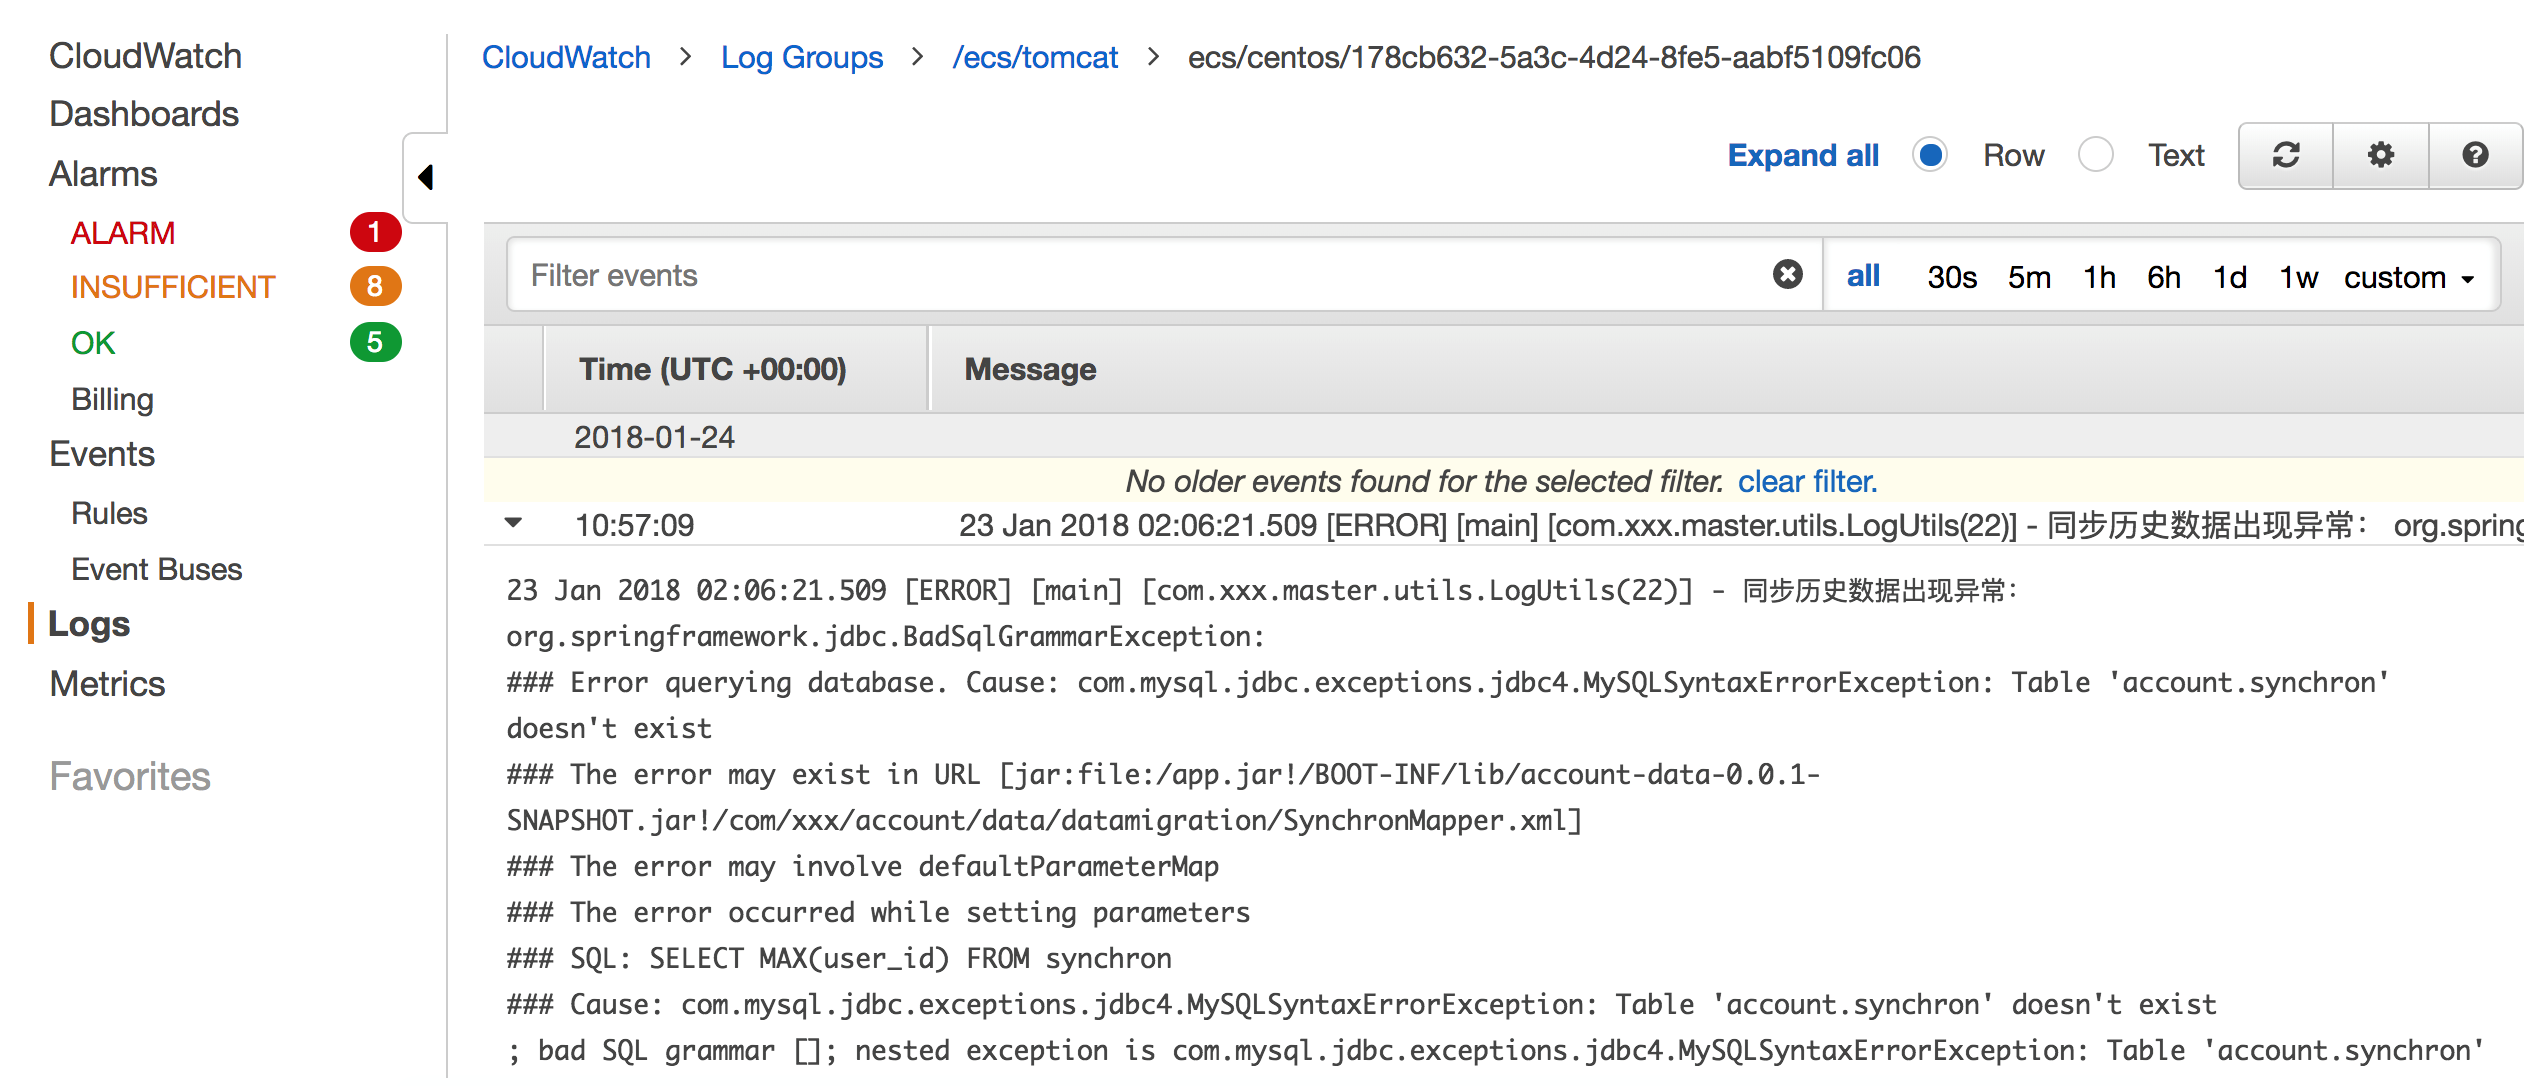The height and width of the screenshot is (1086, 2544).
Task: Select the Row view radio button
Action: (x=1930, y=155)
